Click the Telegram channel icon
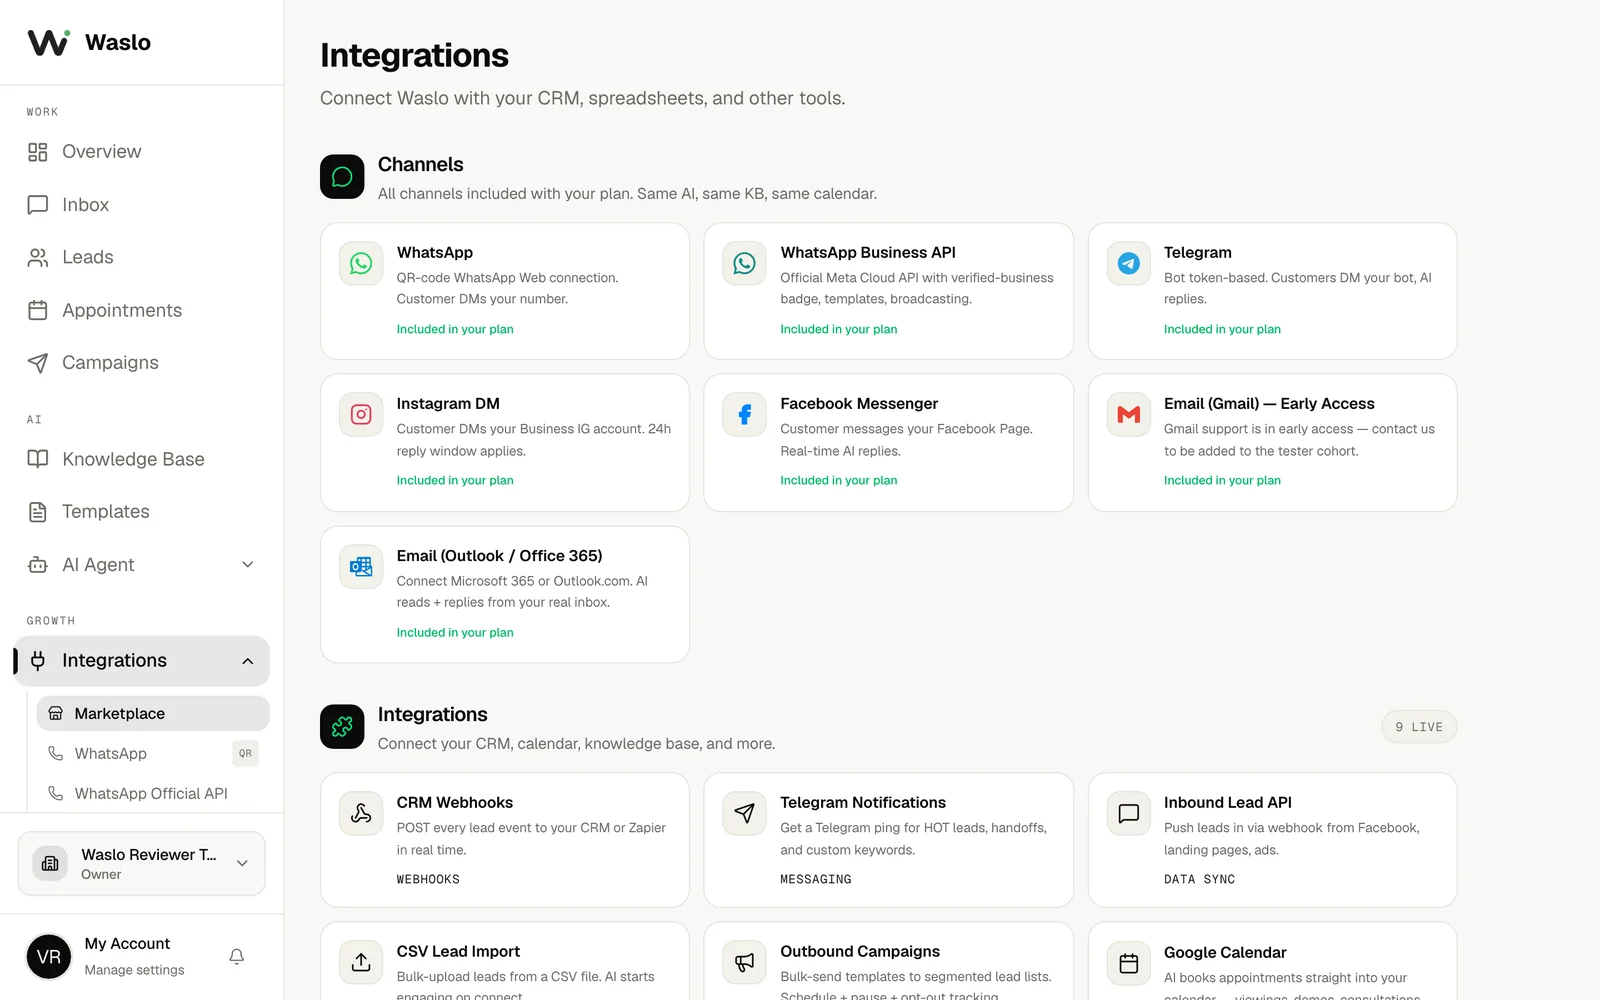The width and height of the screenshot is (1600, 1000). coord(1129,263)
